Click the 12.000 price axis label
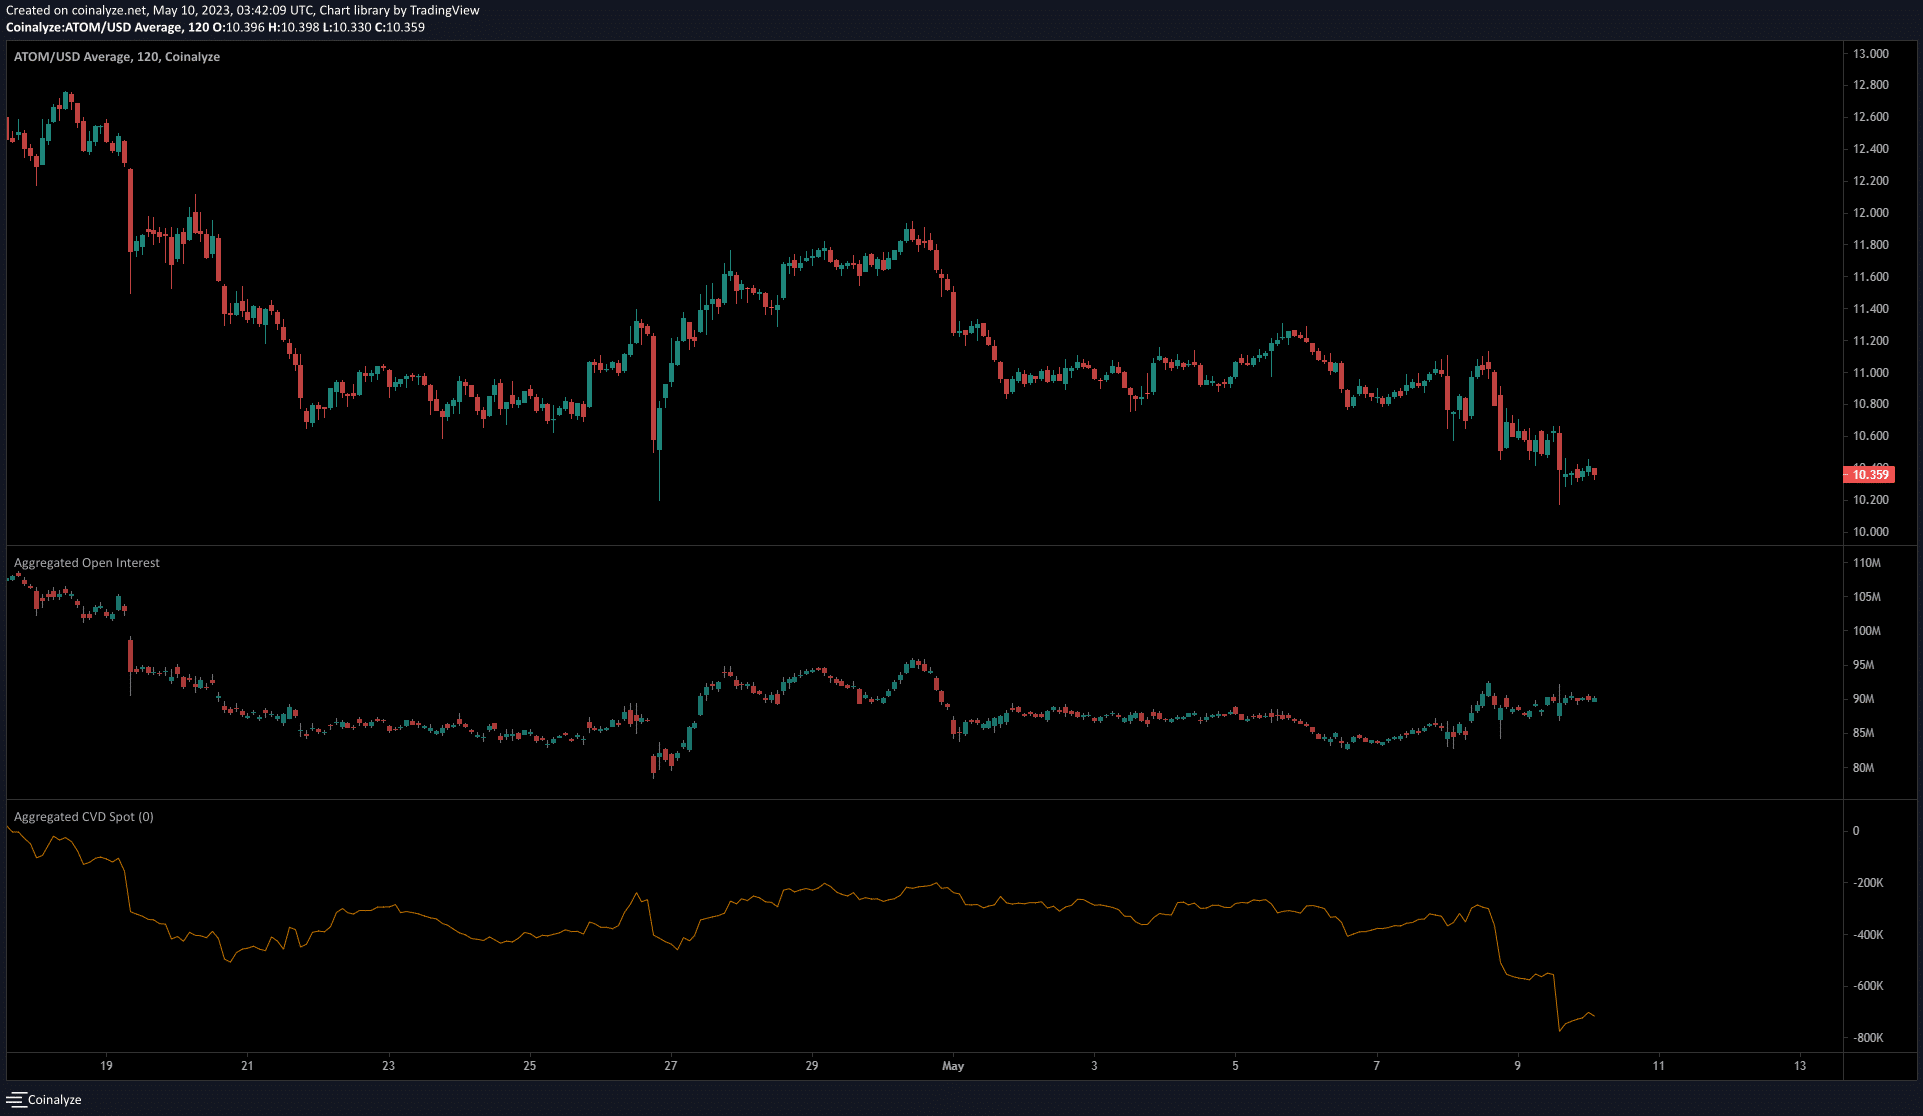This screenshot has height=1116, width=1923. 1870,213
